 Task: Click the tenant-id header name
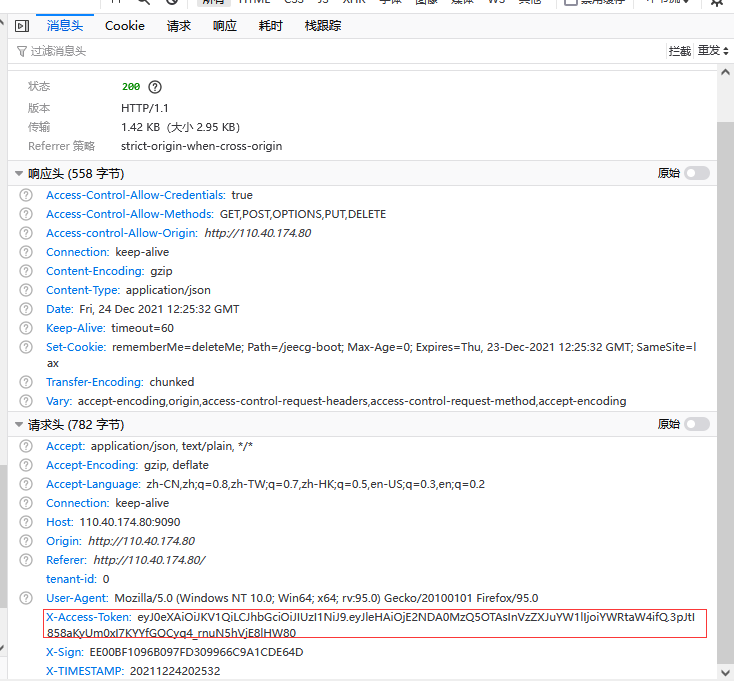point(71,579)
